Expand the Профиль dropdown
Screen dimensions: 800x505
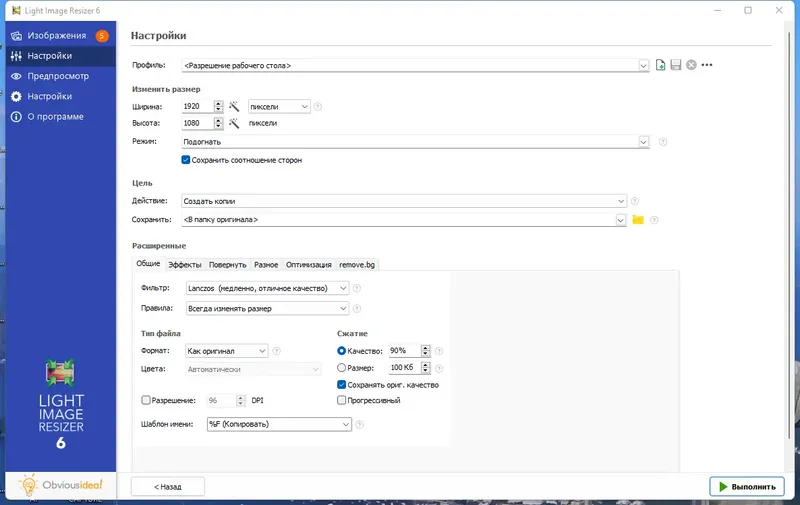[x=643, y=65]
